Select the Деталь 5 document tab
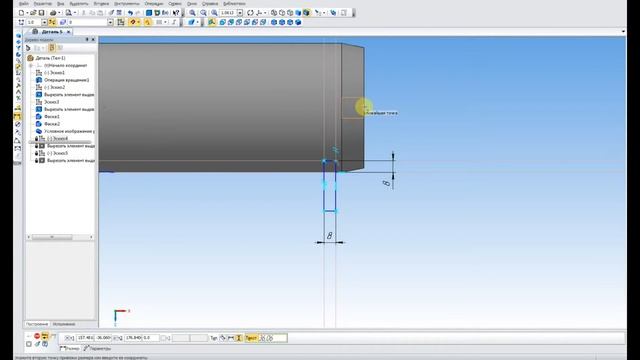The image size is (640, 360). pos(48,31)
